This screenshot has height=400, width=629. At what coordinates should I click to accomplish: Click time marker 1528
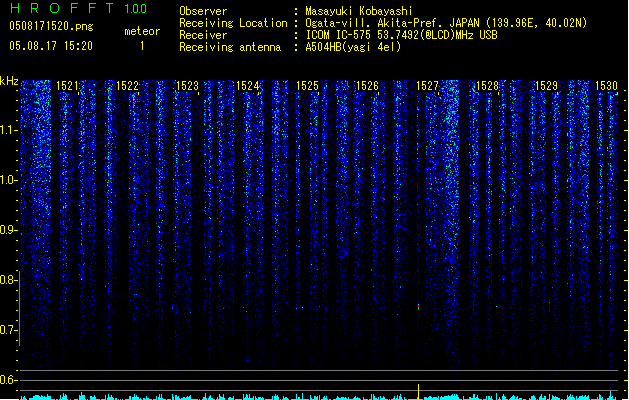point(487,86)
